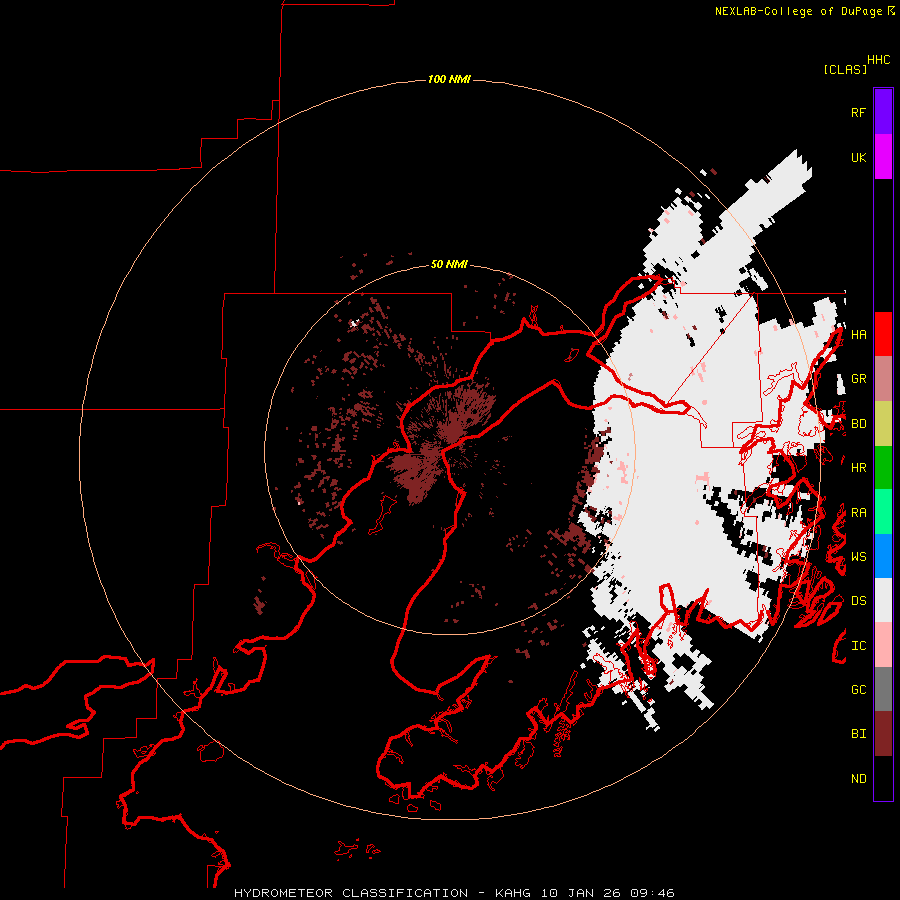Viewport: 900px width, 900px height.
Task: Click the BI legend label
Action: click(858, 734)
